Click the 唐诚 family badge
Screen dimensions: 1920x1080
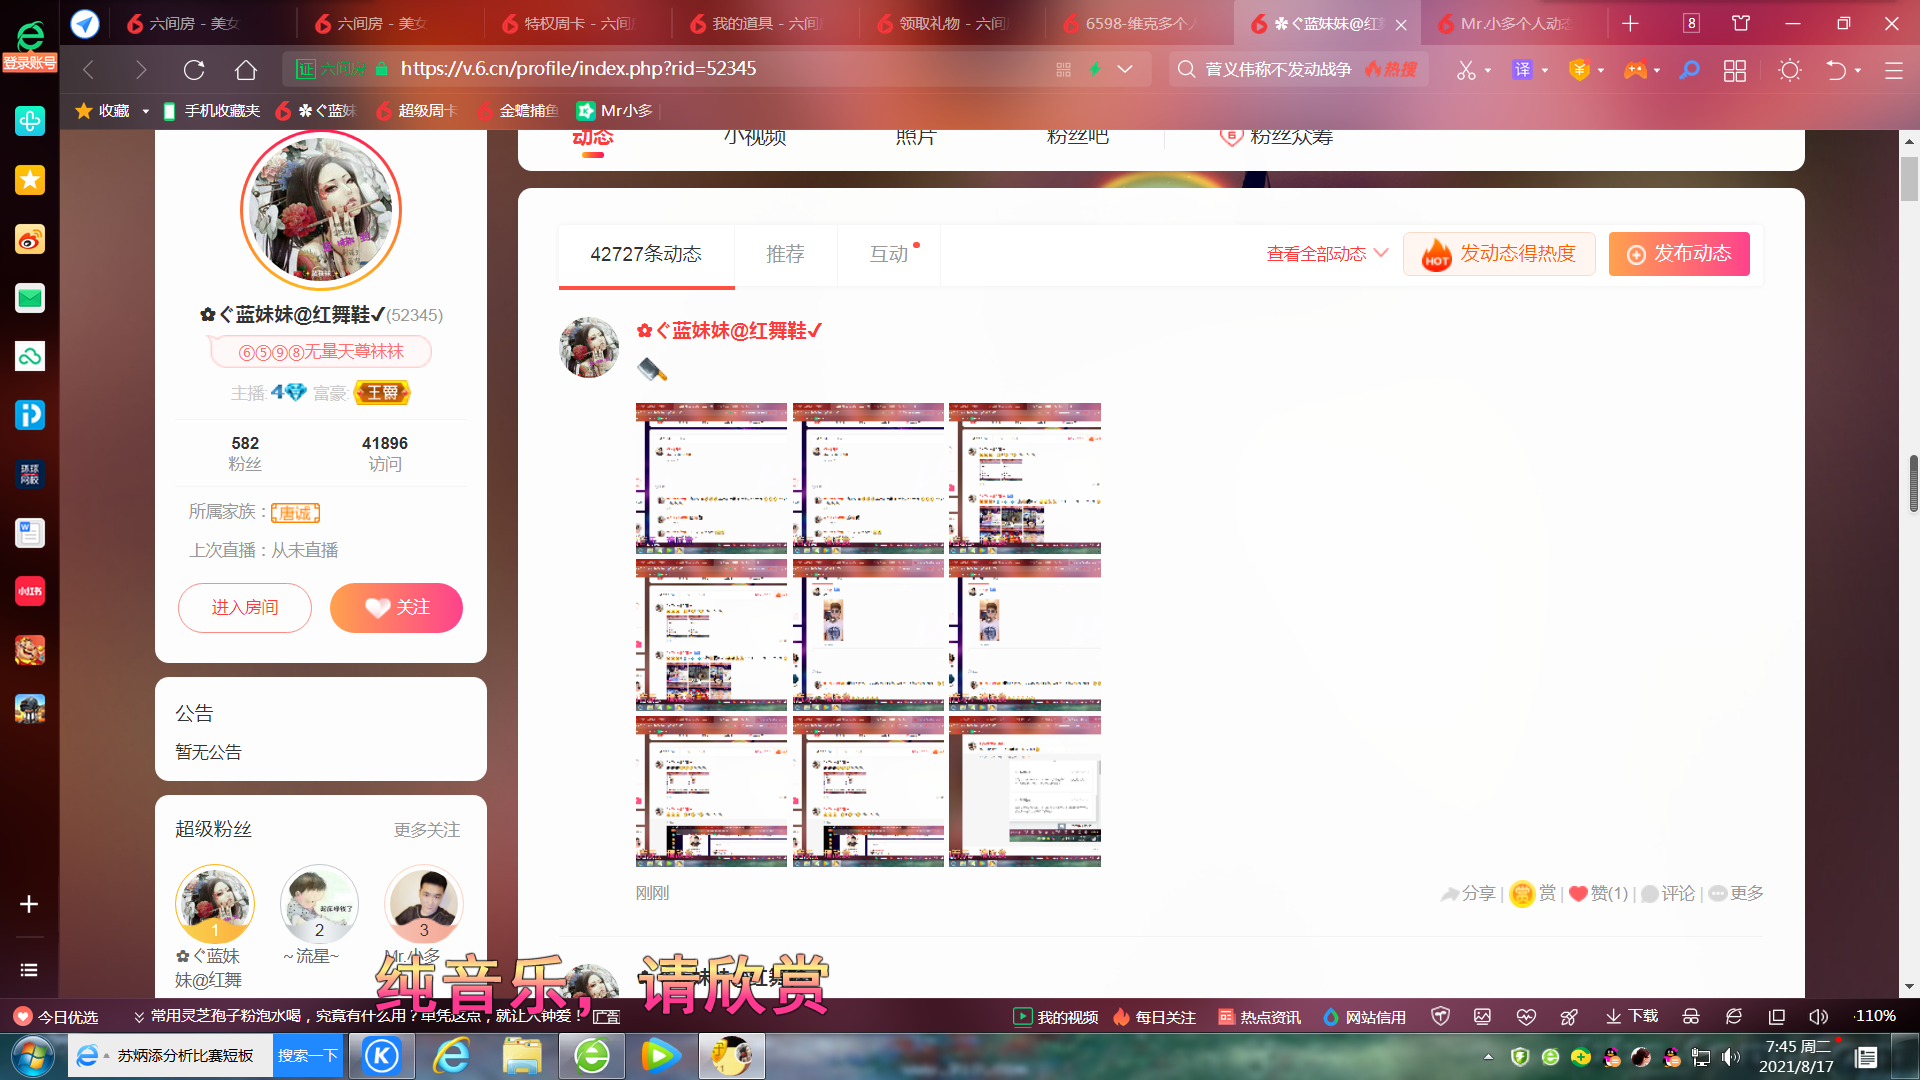click(x=295, y=513)
